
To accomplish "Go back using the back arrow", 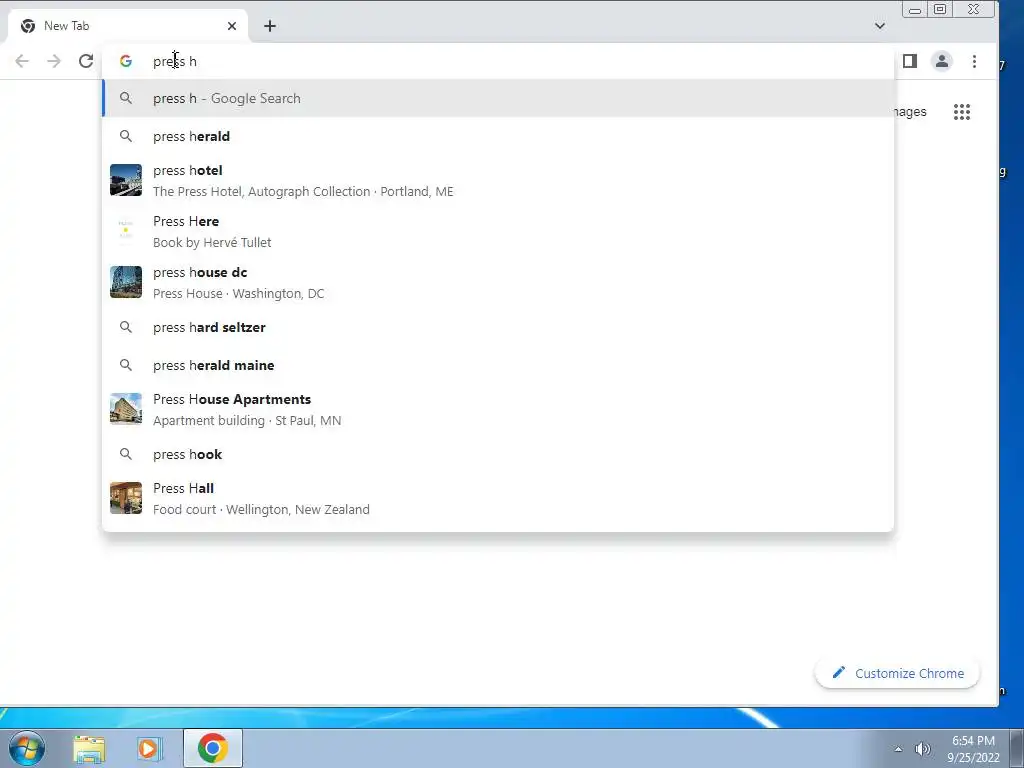I will 22,61.
